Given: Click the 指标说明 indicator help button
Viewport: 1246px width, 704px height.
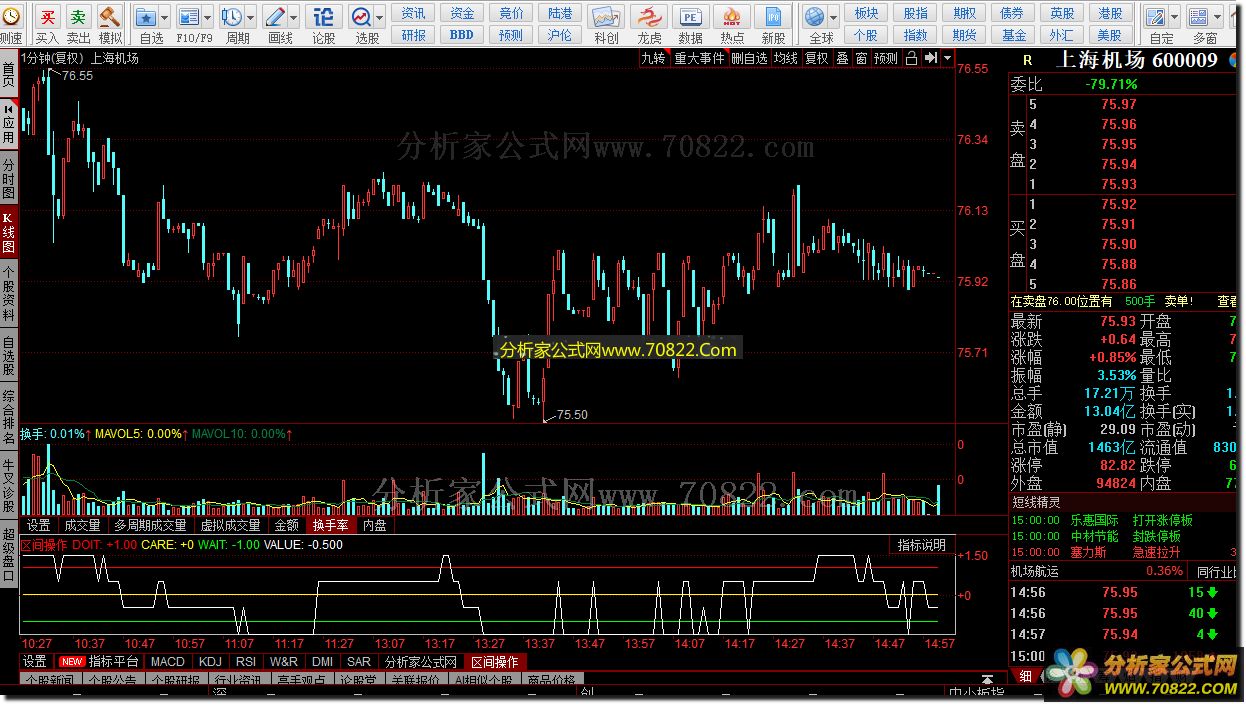Looking at the screenshot, I should point(921,545).
